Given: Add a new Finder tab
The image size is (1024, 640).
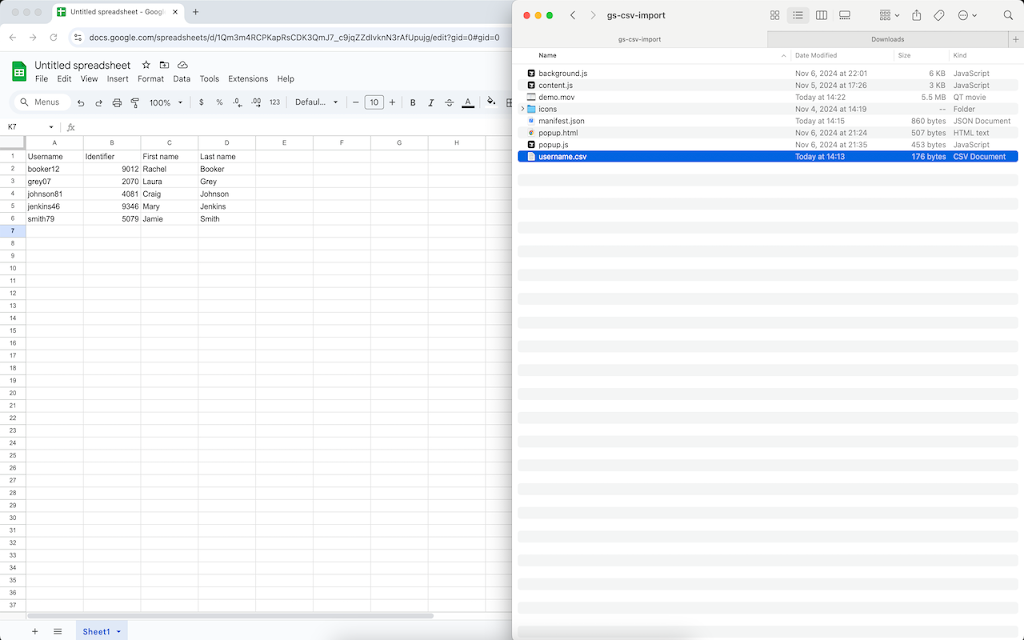Looking at the screenshot, I should click(x=1016, y=39).
